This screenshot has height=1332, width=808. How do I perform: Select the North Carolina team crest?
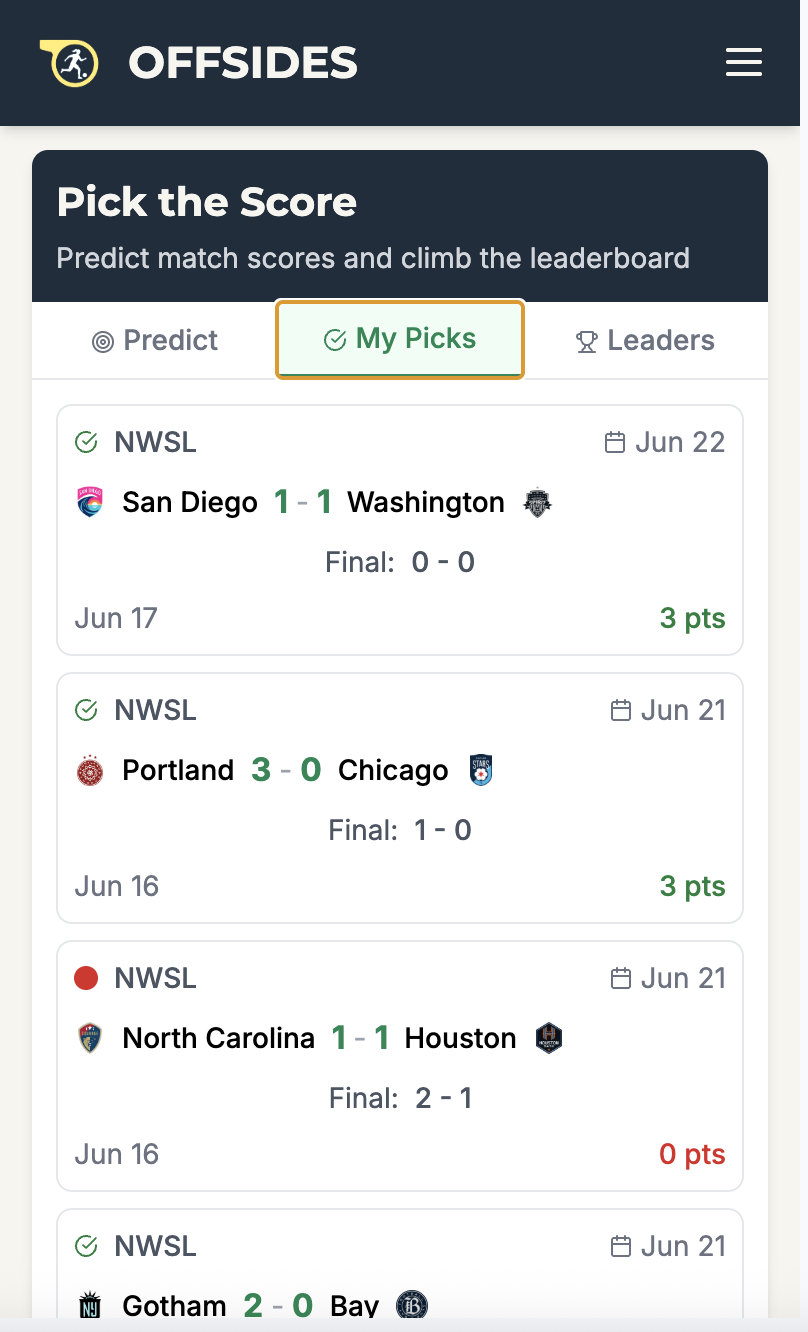pos(90,1038)
